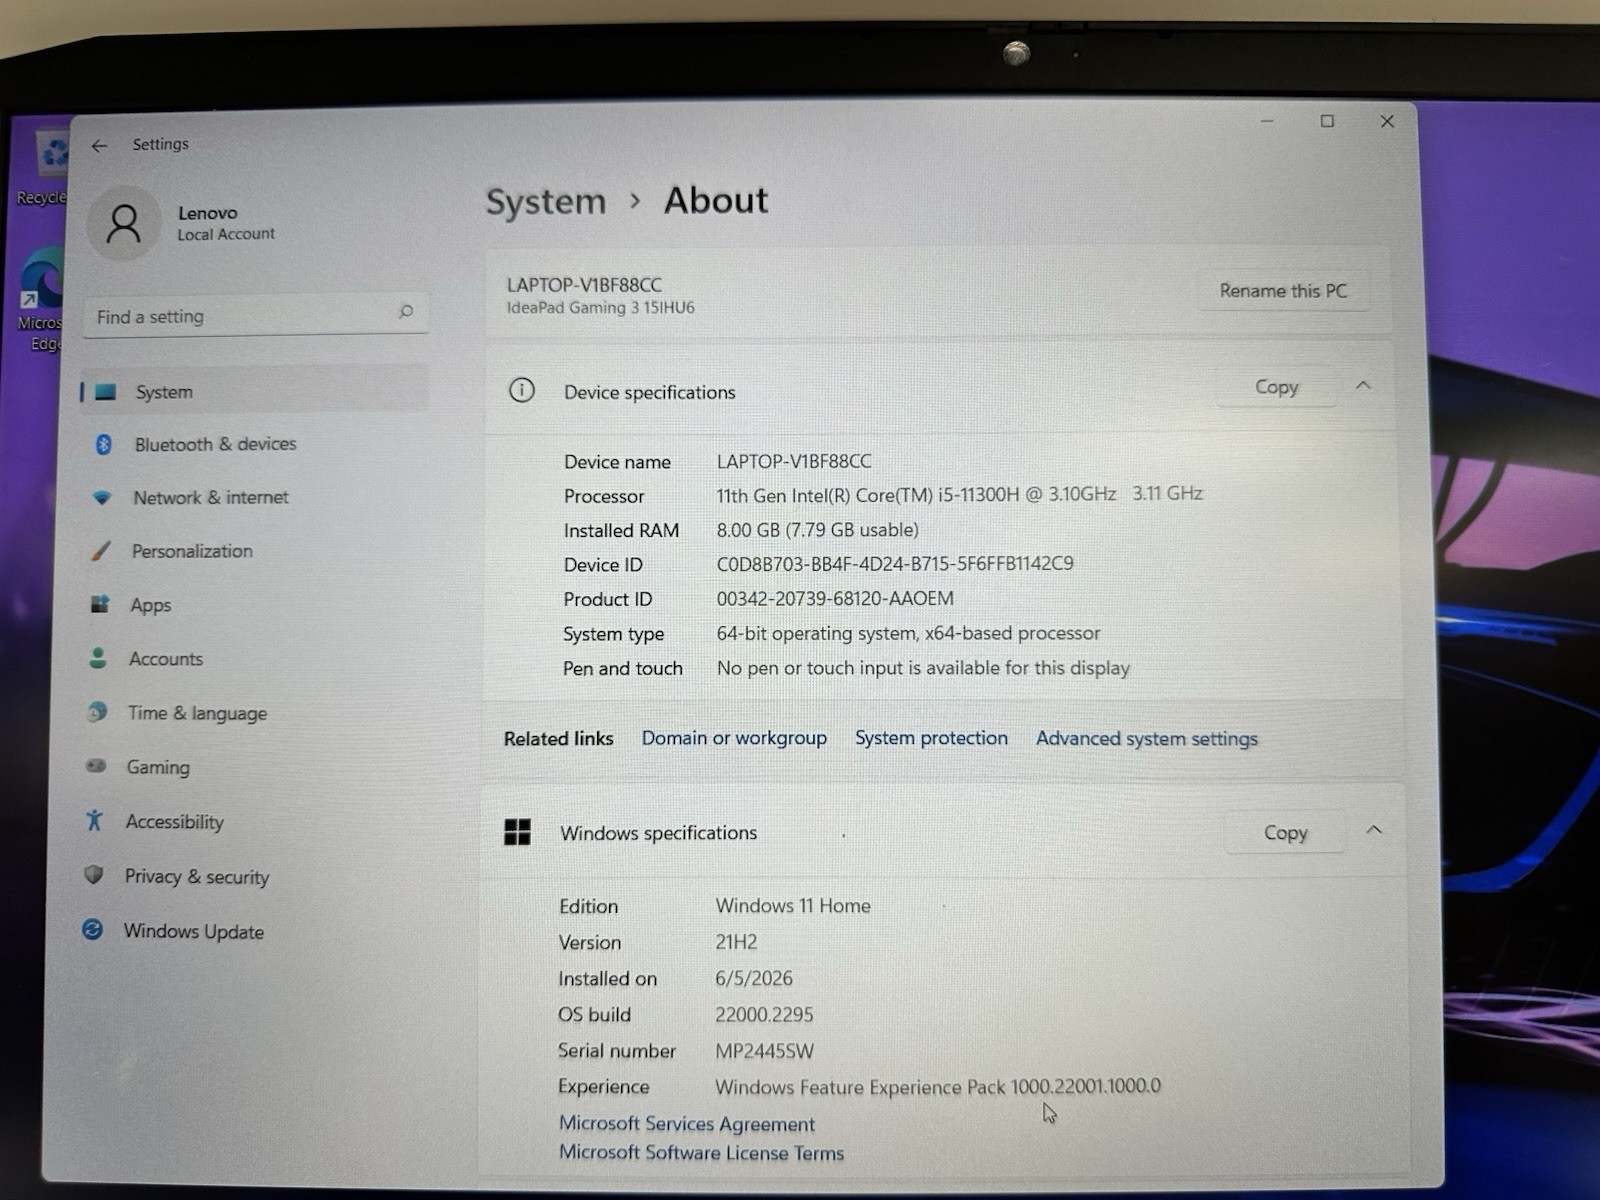
Task: Click the Version 21H2 value
Action: pos(736,942)
